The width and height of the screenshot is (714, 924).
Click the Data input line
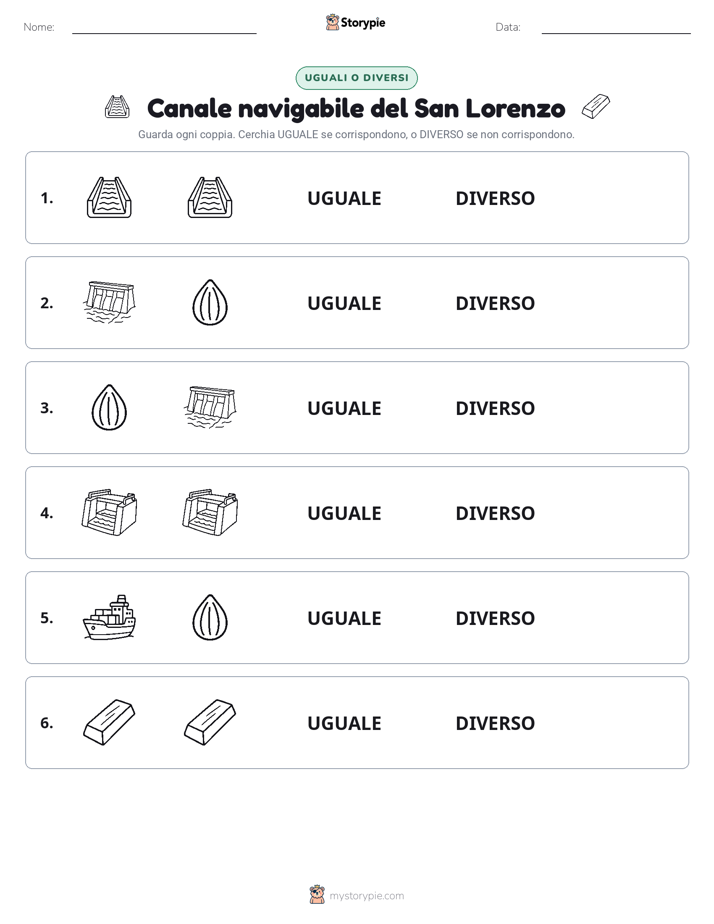(616, 28)
